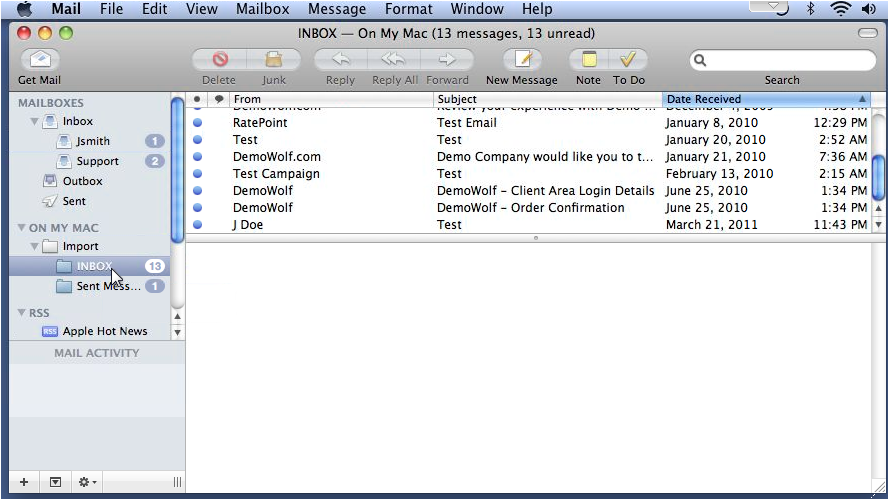The height and width of the screenshot is (500, 889).
Task: Open the gear action menu
Action: tap(87, 482)
